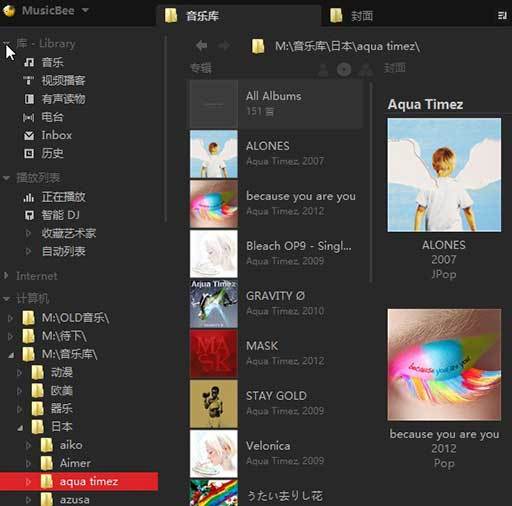Collapse the 计算机 section
The width and height of the screenshot is (512, 506).
coord(6,298)
